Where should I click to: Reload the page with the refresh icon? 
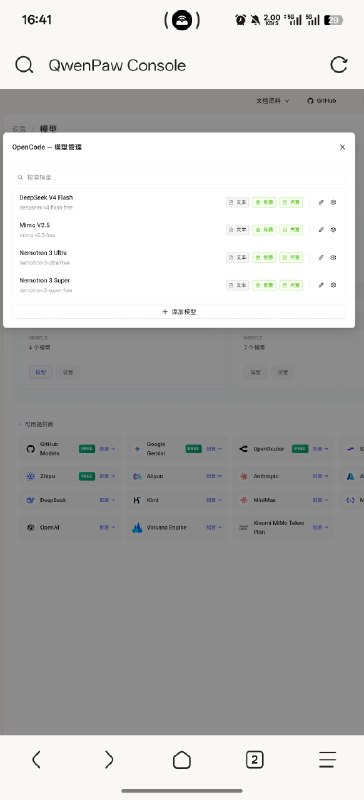pos(339,65)
